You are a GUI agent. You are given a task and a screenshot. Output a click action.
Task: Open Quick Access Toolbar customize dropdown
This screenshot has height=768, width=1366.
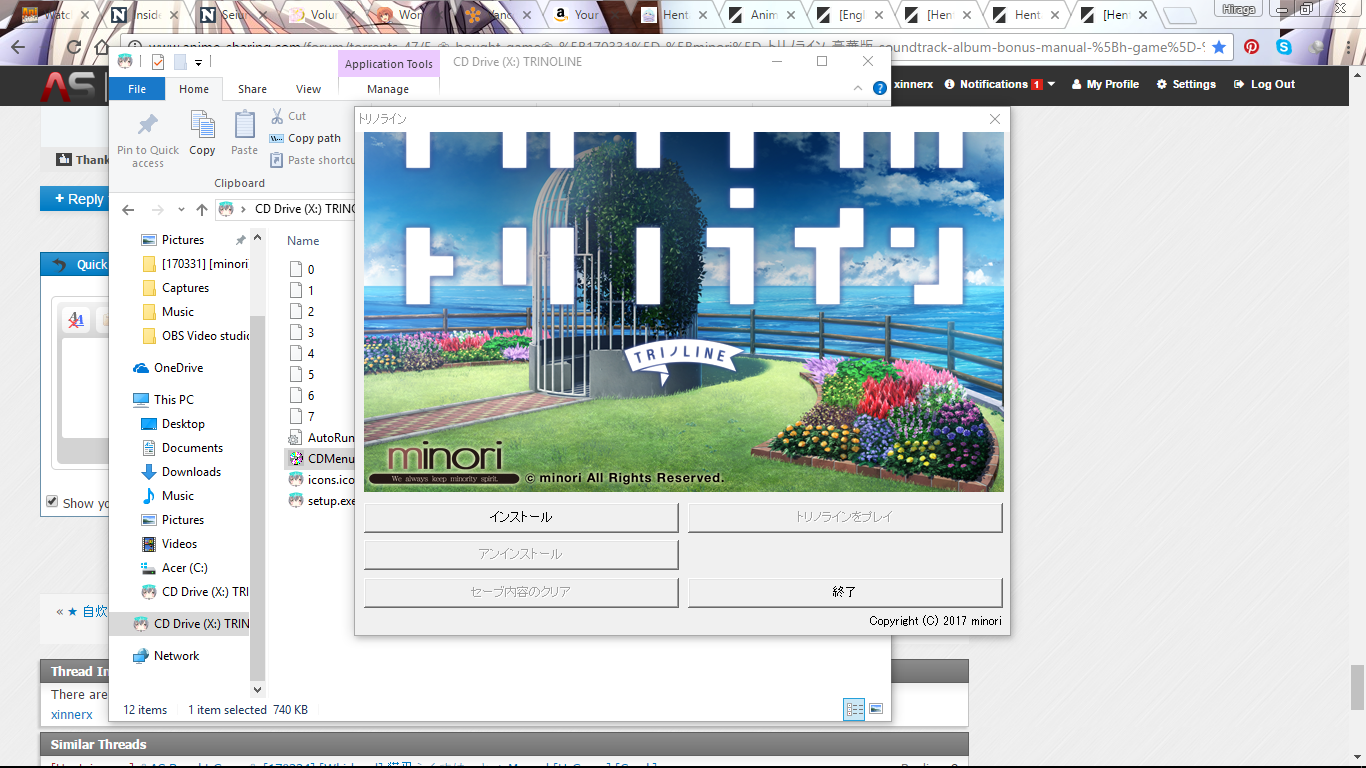[198, 62]
